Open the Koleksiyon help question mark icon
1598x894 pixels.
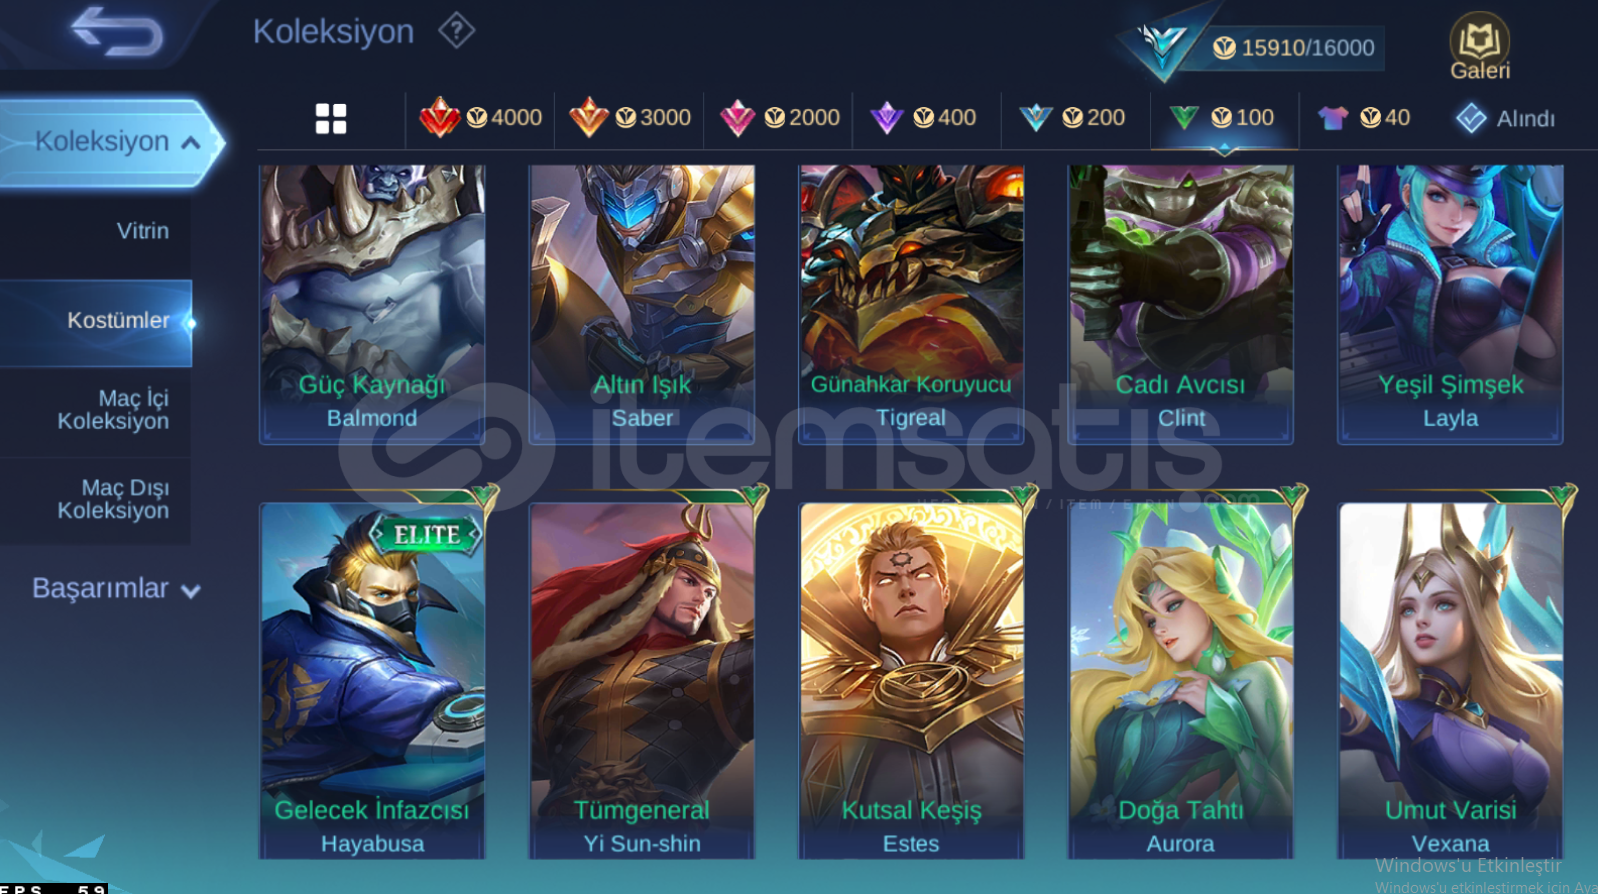coord(456,31)
